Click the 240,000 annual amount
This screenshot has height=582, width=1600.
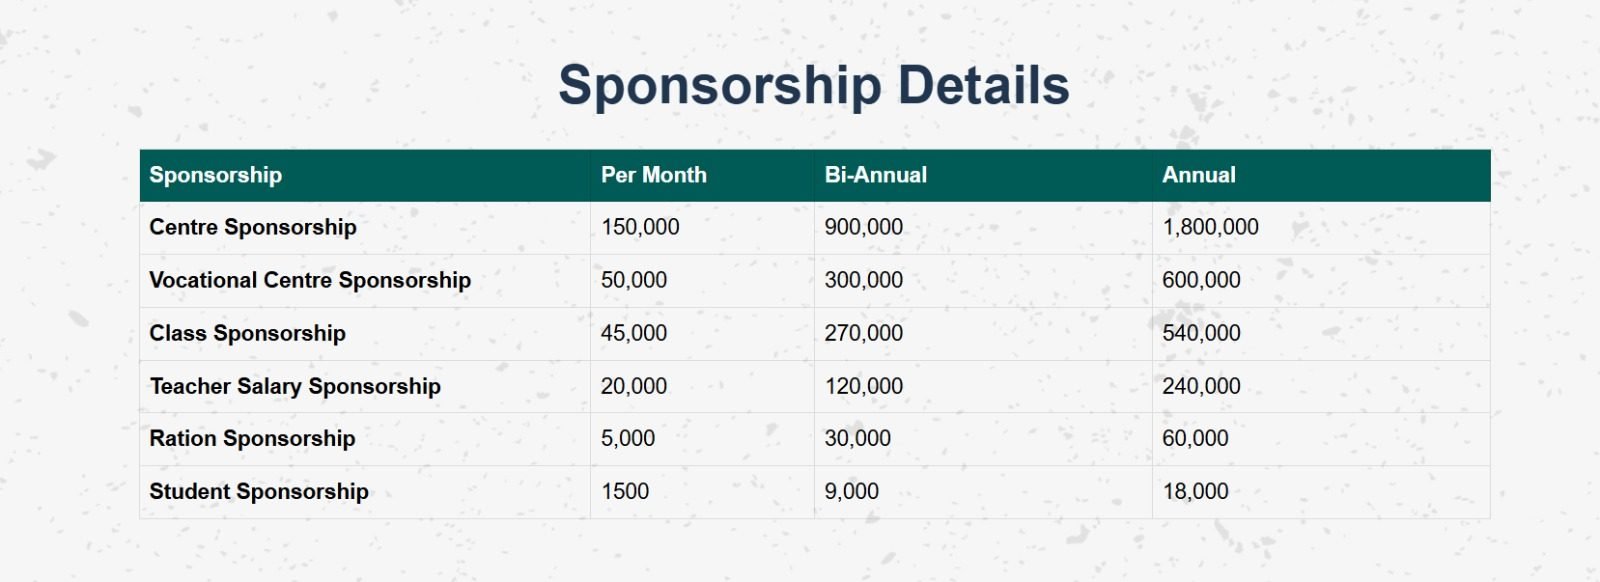click(x=1200, y=386)
